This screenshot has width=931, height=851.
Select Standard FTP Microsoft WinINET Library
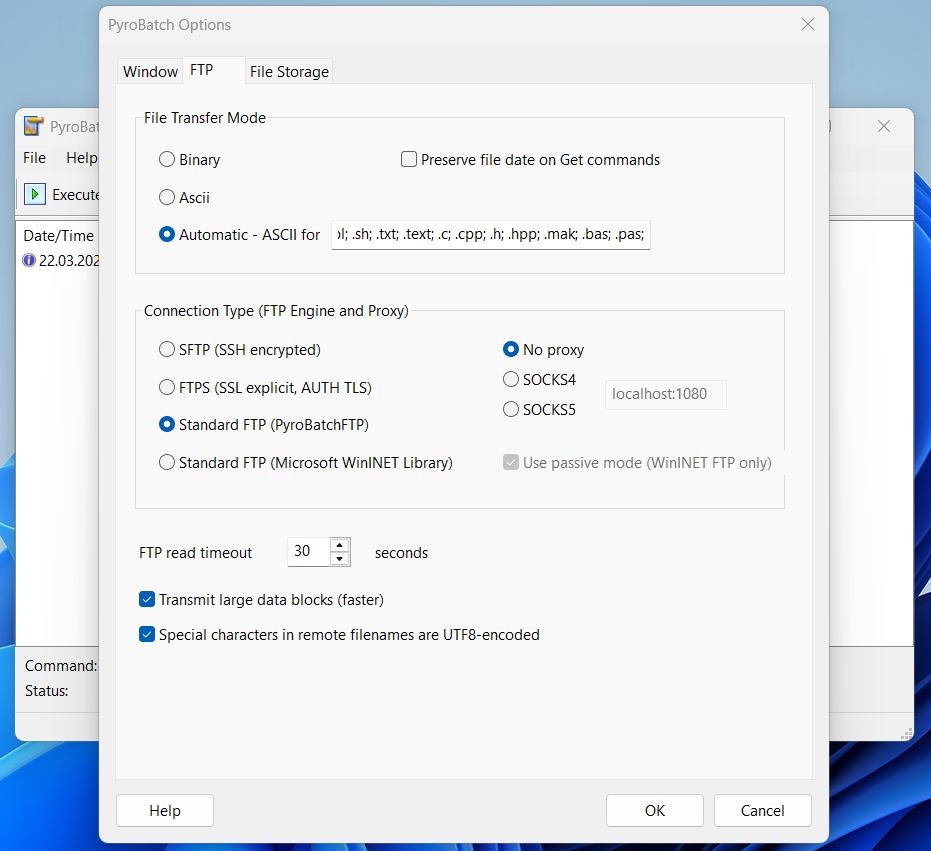[x=167, y=463]
